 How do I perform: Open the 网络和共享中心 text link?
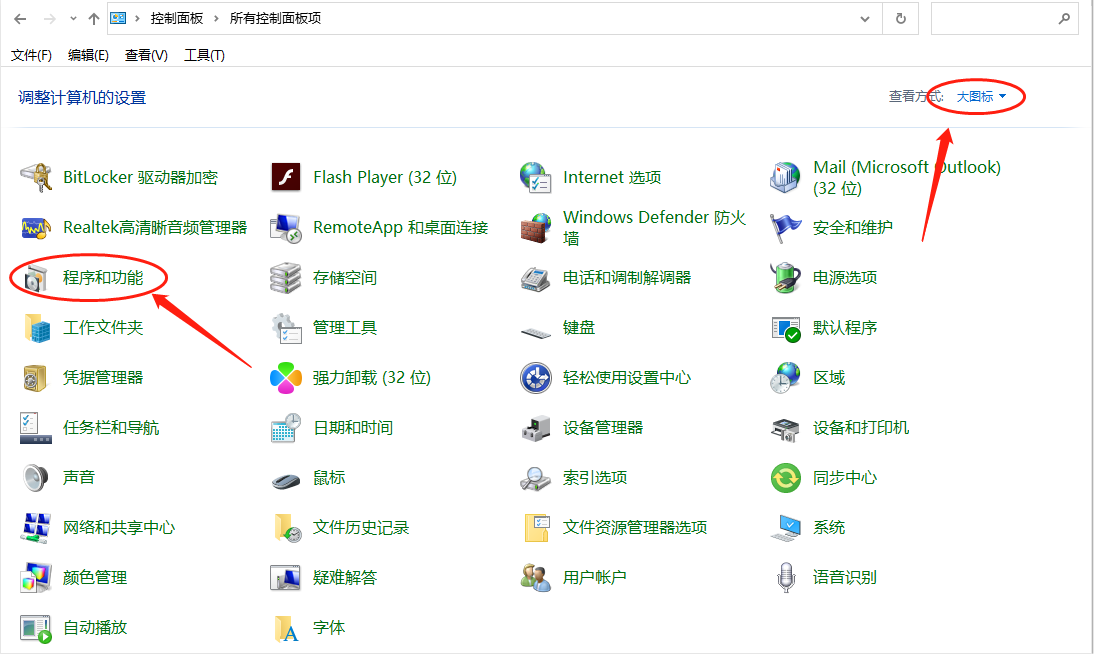pyautogui.click(x=119, y=528)
